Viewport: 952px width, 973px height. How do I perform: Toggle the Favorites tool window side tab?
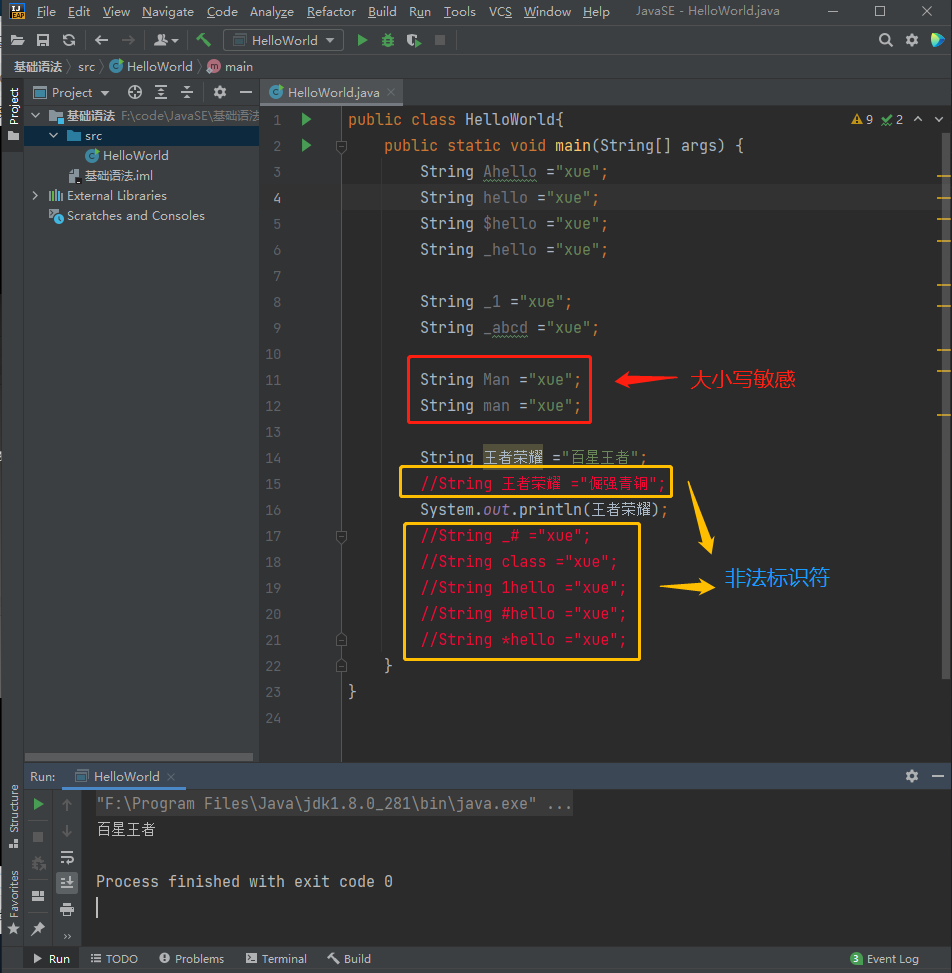(x=14, y=903)
